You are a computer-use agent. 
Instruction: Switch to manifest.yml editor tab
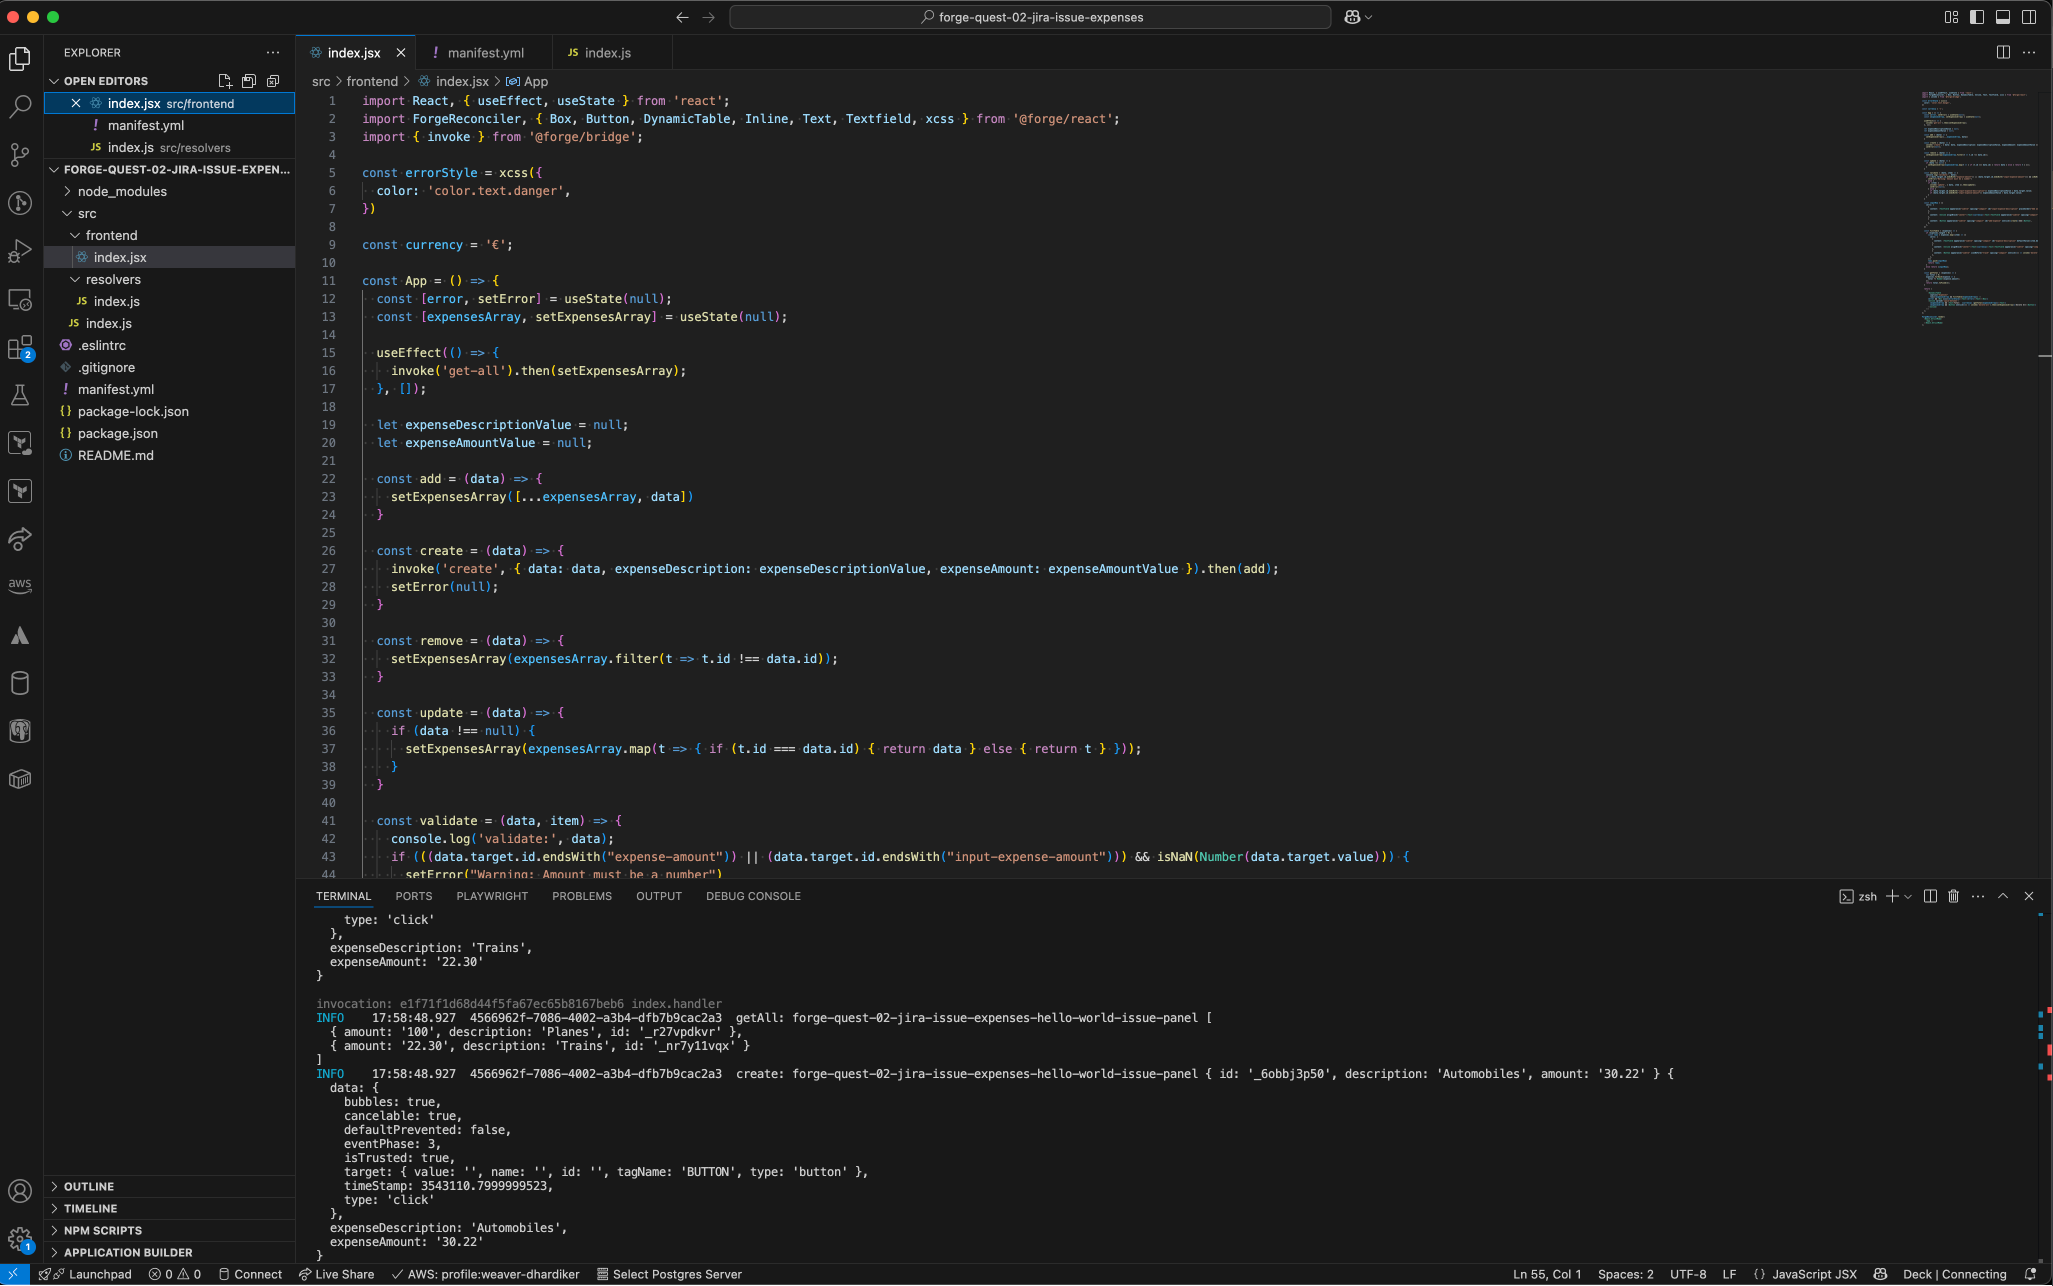pyautogui.click(x=485, y=53)
